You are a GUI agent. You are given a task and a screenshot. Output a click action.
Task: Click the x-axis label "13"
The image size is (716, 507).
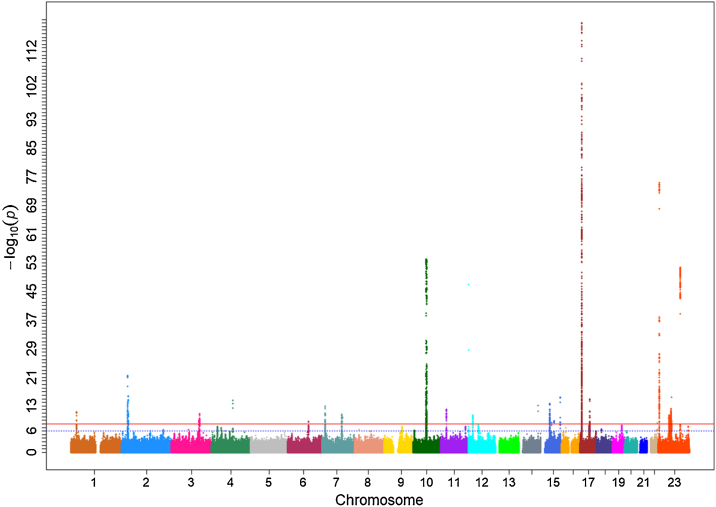tap(509, 482)
